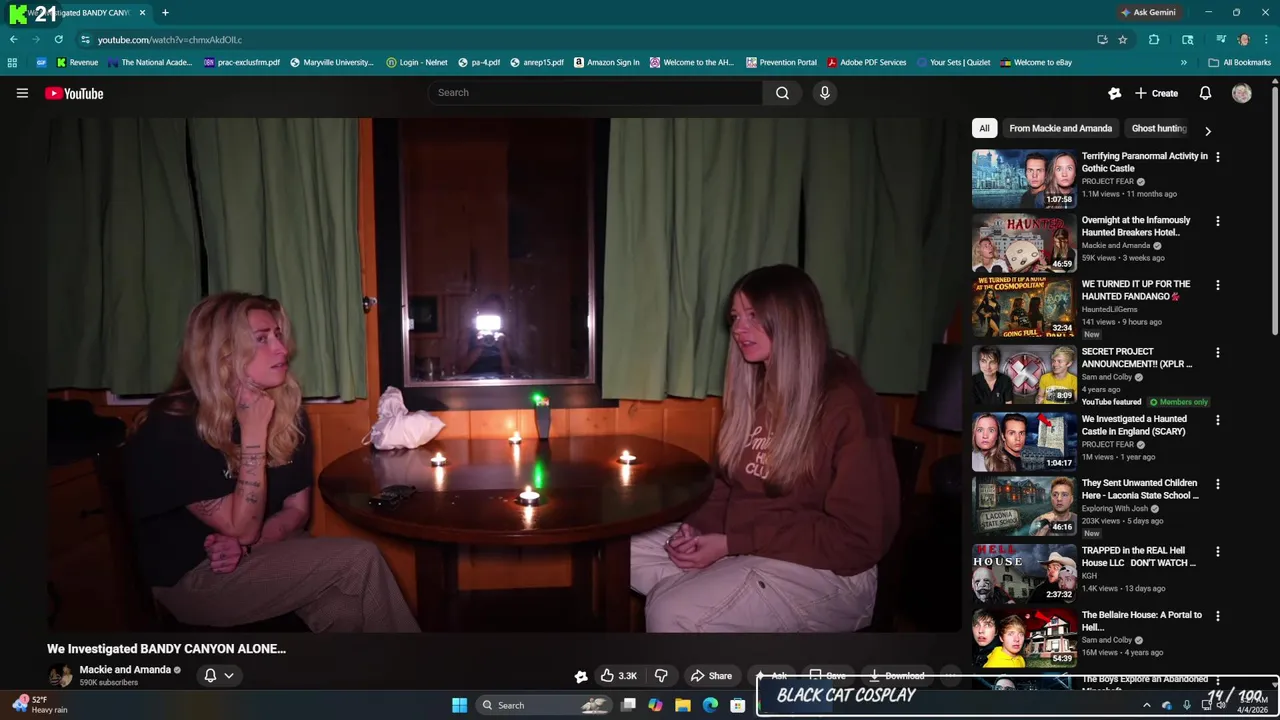The width and height of the screenshot is (1280, 720).
Task: Toggle channel notification bell for Mackie and Amanda
Action: [x=219, y=675]
